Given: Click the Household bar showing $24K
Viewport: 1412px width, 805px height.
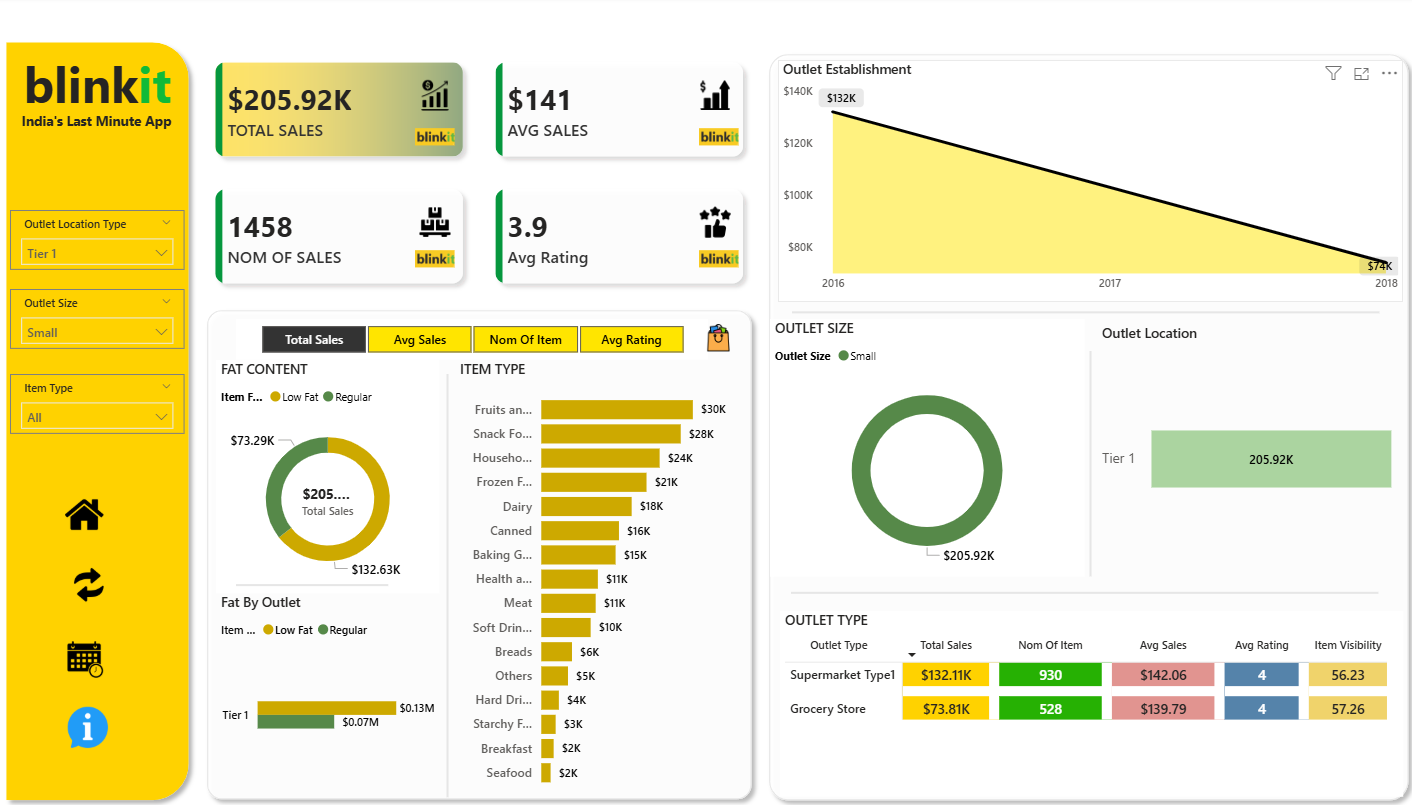Looking at the screenshot, I should [x=600, y=457].
